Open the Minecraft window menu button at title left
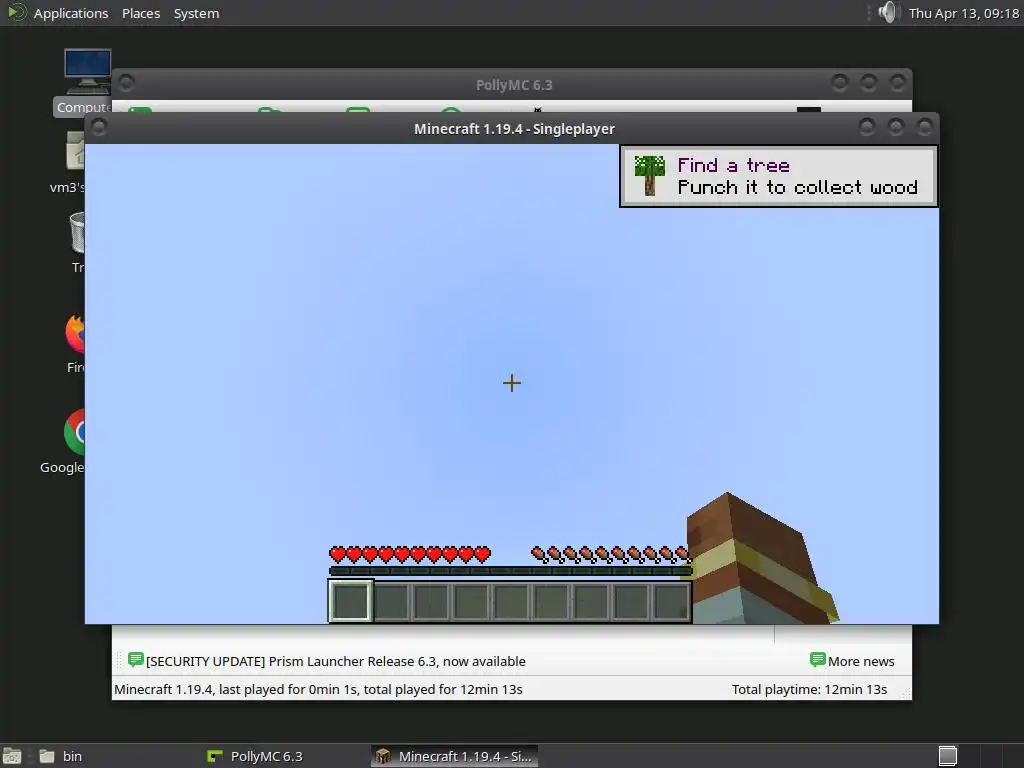The height and width of the screenshot is (768, 1024). [x=99, y=128]
